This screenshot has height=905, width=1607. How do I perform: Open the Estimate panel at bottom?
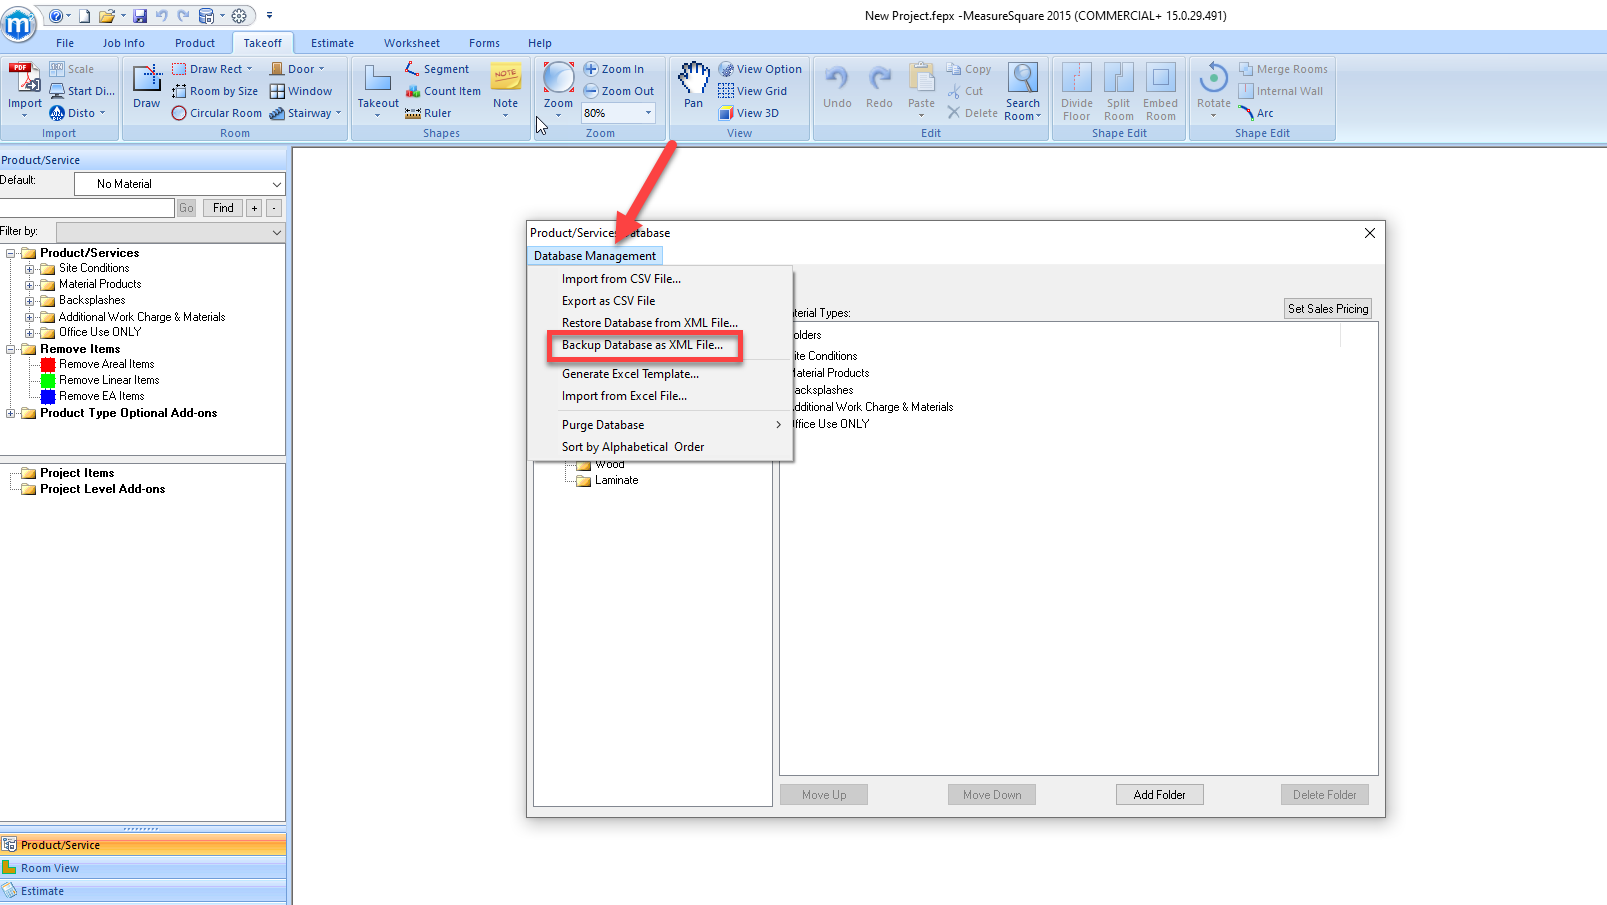(x=143, y=891)
